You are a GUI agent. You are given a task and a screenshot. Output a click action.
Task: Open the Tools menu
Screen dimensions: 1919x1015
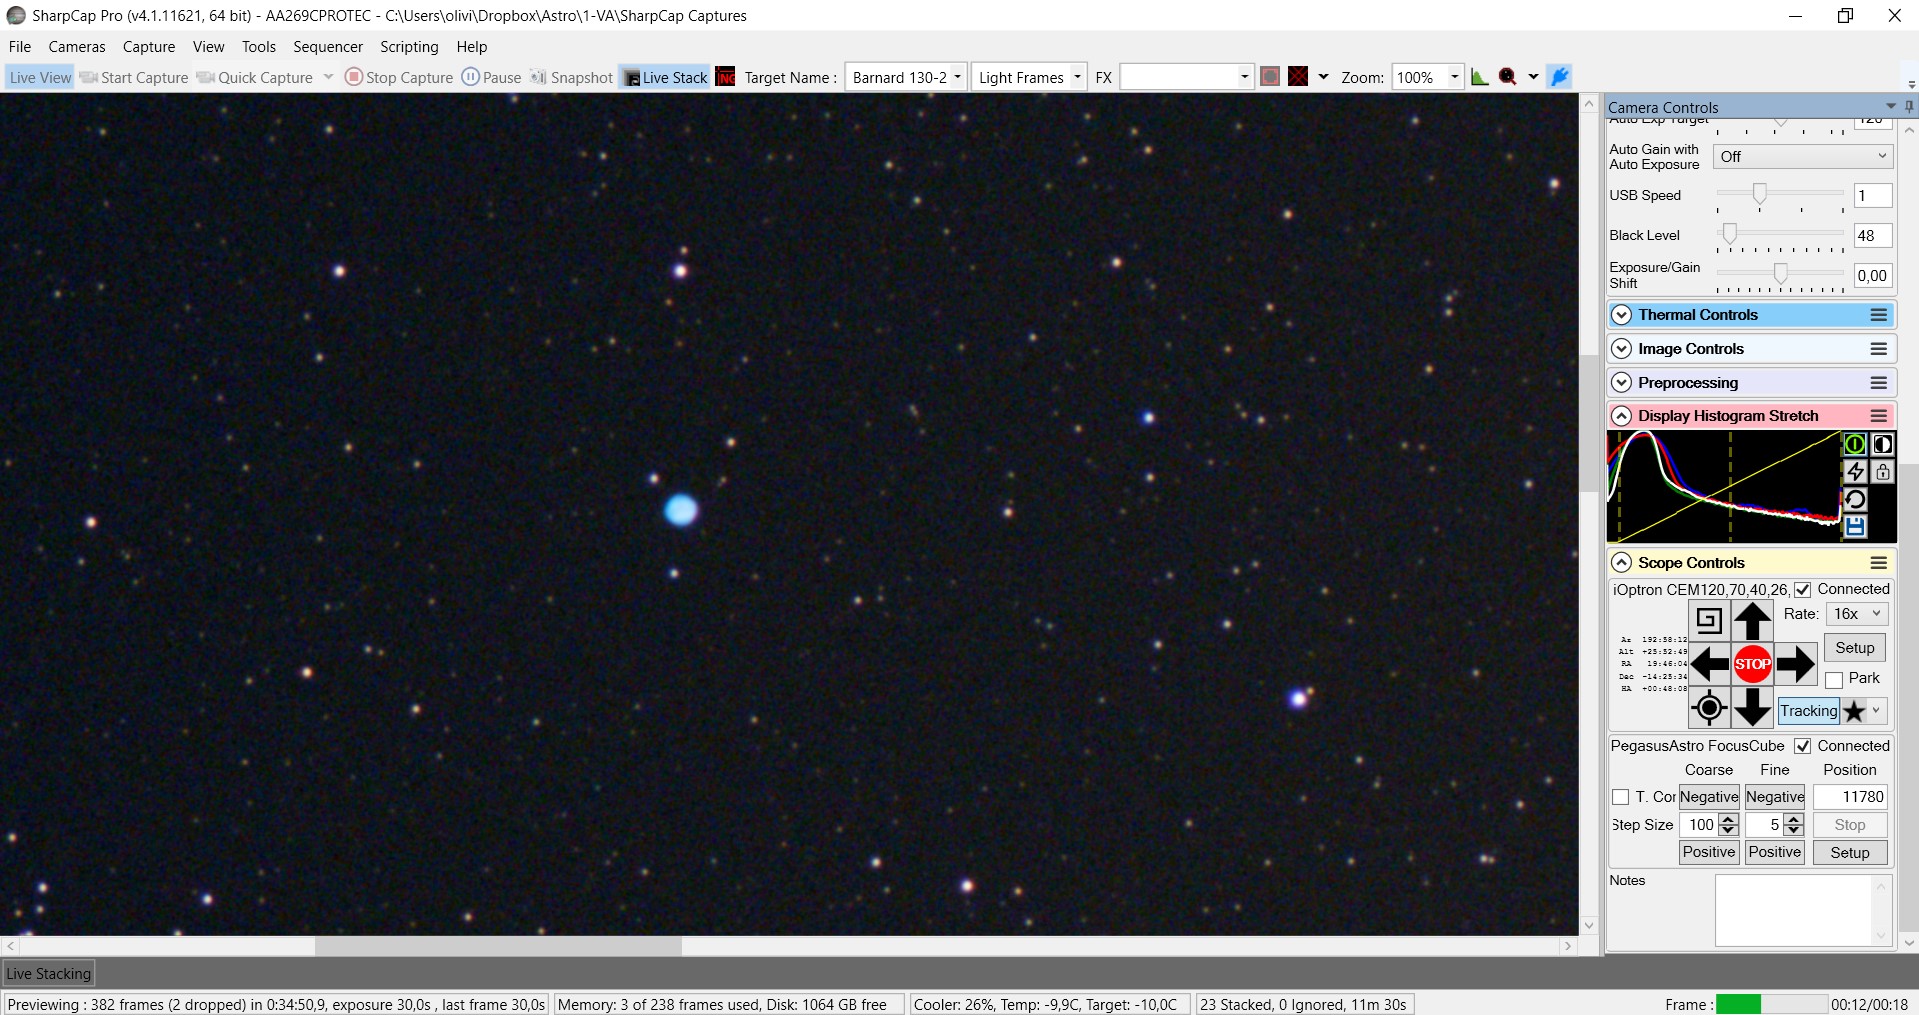tap(258, 47)
